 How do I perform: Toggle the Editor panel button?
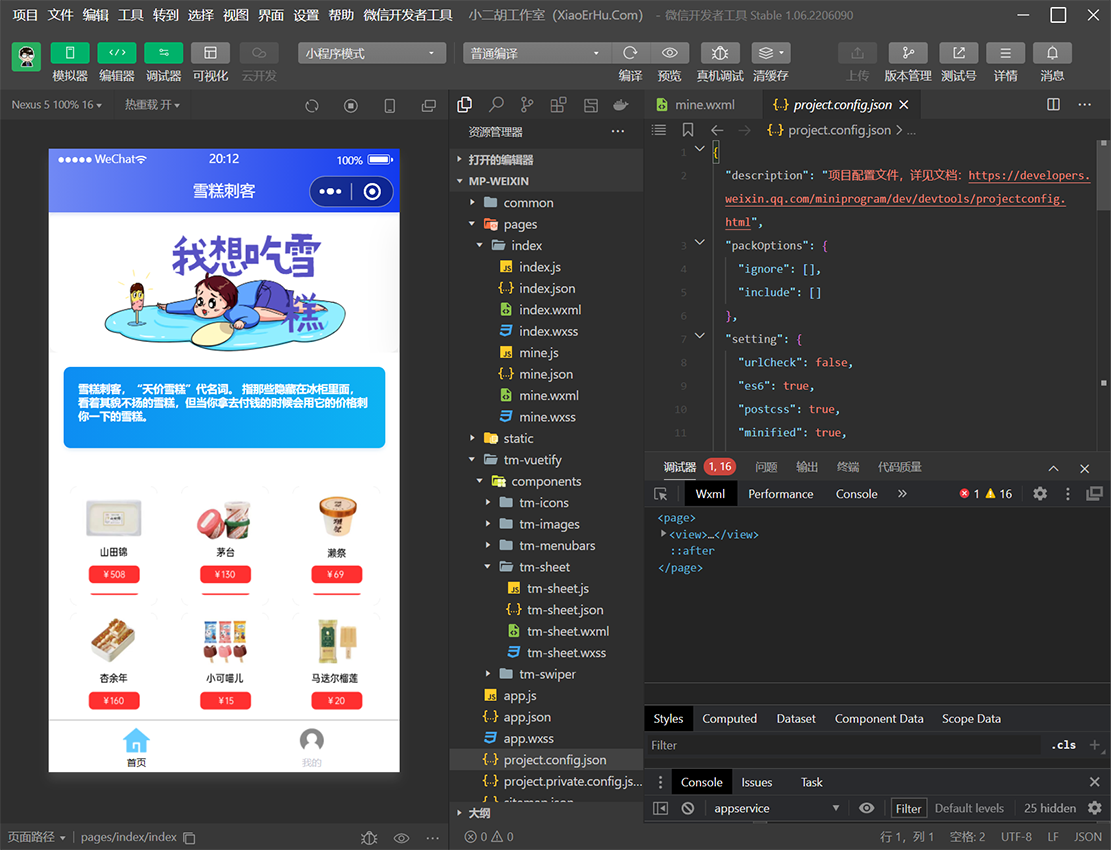pyautogui.click(x=117, y=53)
